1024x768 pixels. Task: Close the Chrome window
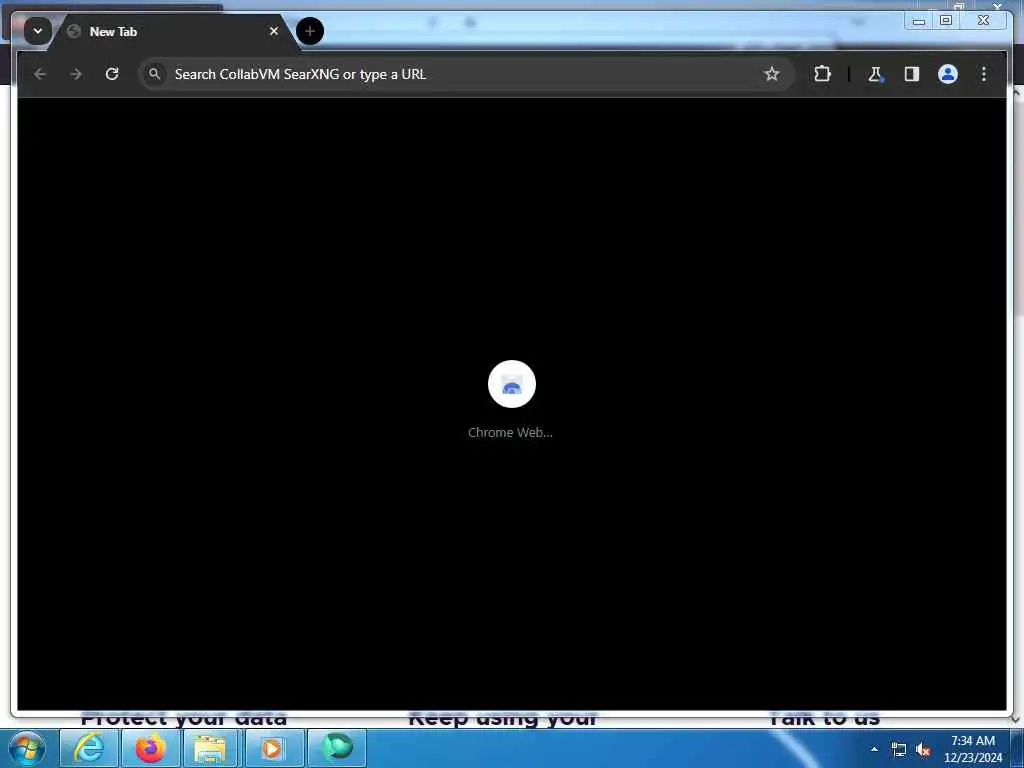[984, 21]
